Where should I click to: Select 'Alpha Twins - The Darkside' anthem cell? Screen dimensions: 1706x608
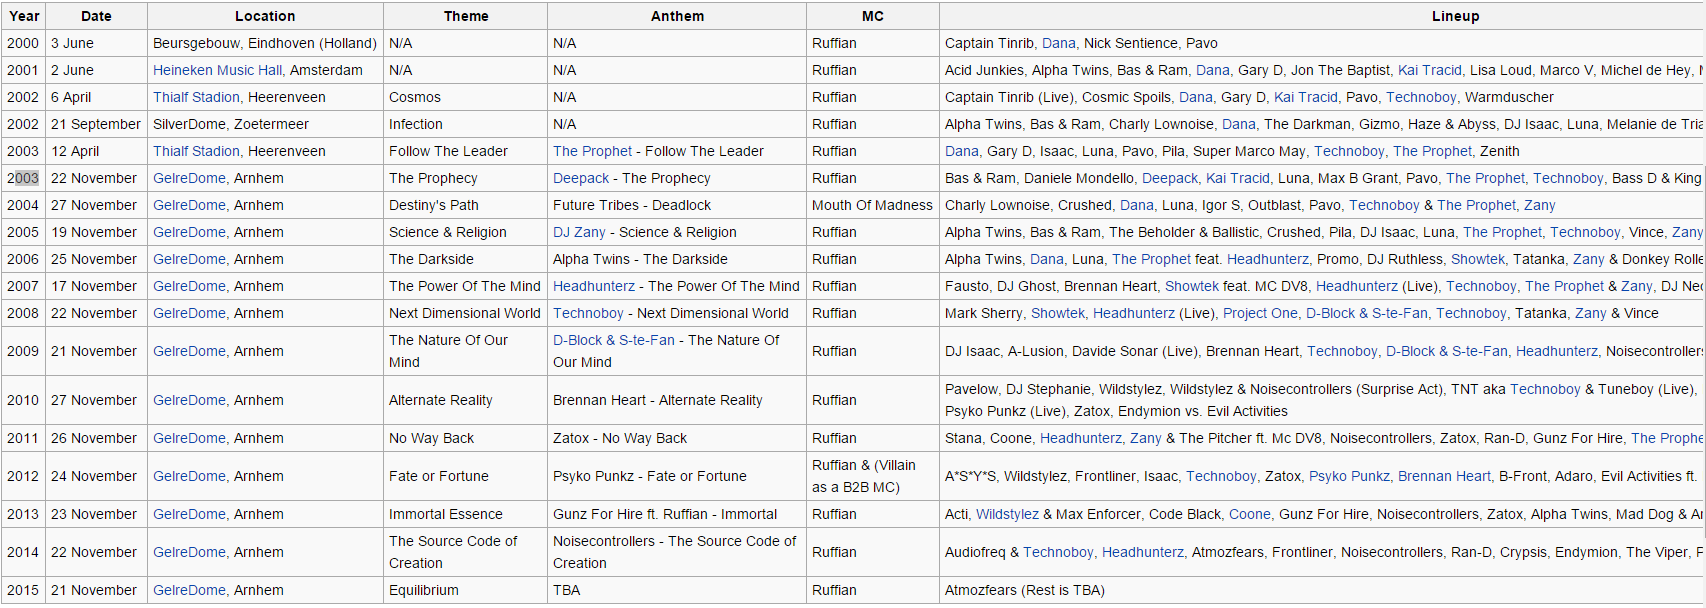(677, 259)
